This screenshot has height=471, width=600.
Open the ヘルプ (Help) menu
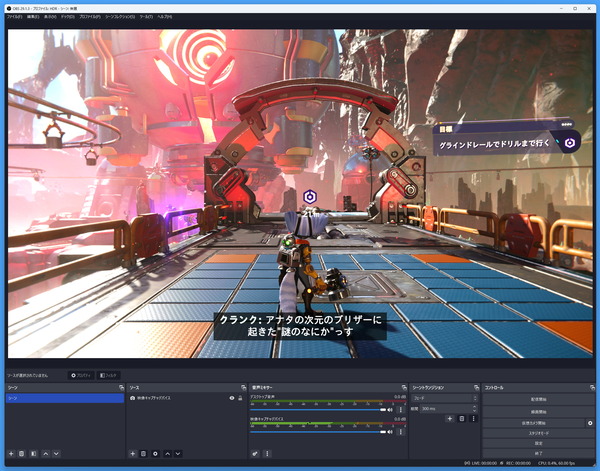pyautogui.click(x=165, y=17)
